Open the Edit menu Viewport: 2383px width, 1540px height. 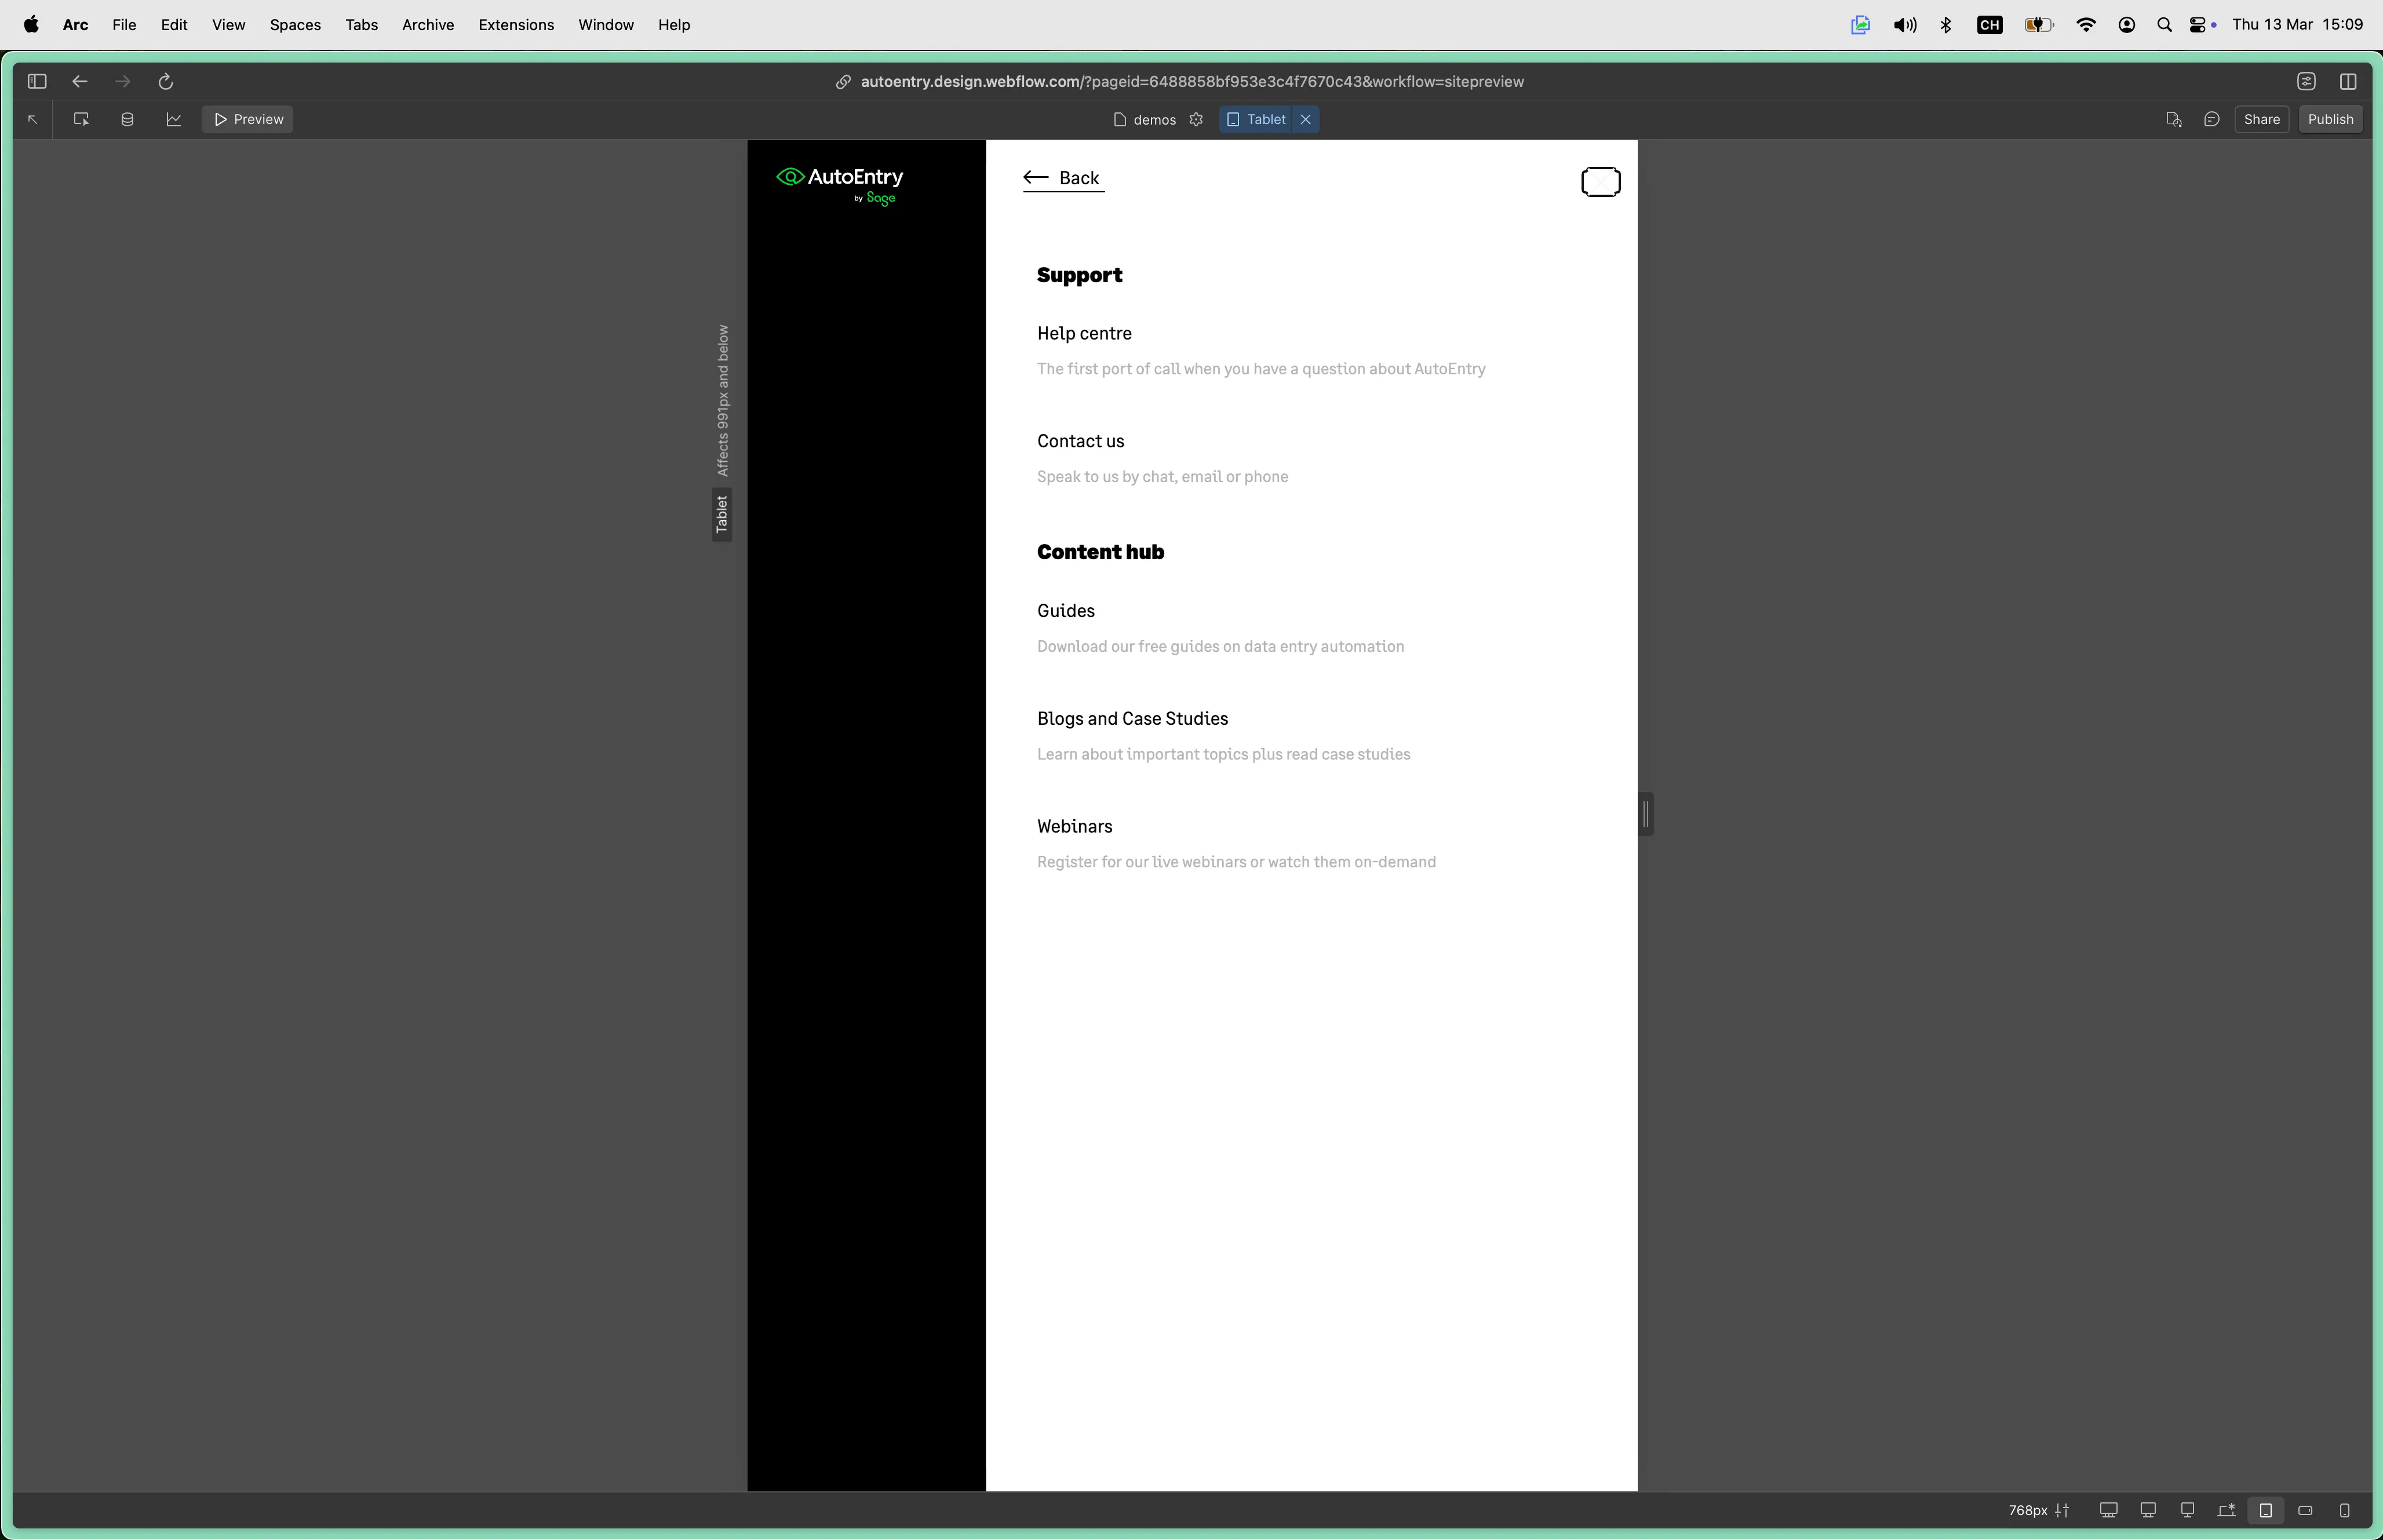174,25
